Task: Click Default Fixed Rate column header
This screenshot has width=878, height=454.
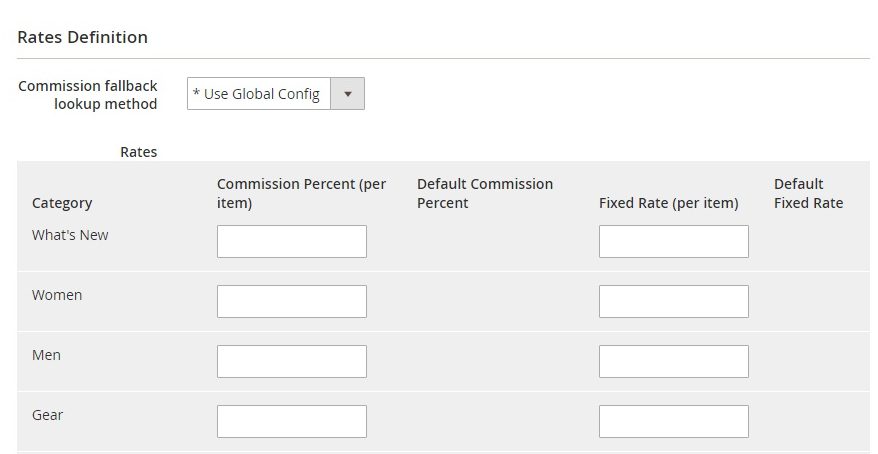Action: 809,193
